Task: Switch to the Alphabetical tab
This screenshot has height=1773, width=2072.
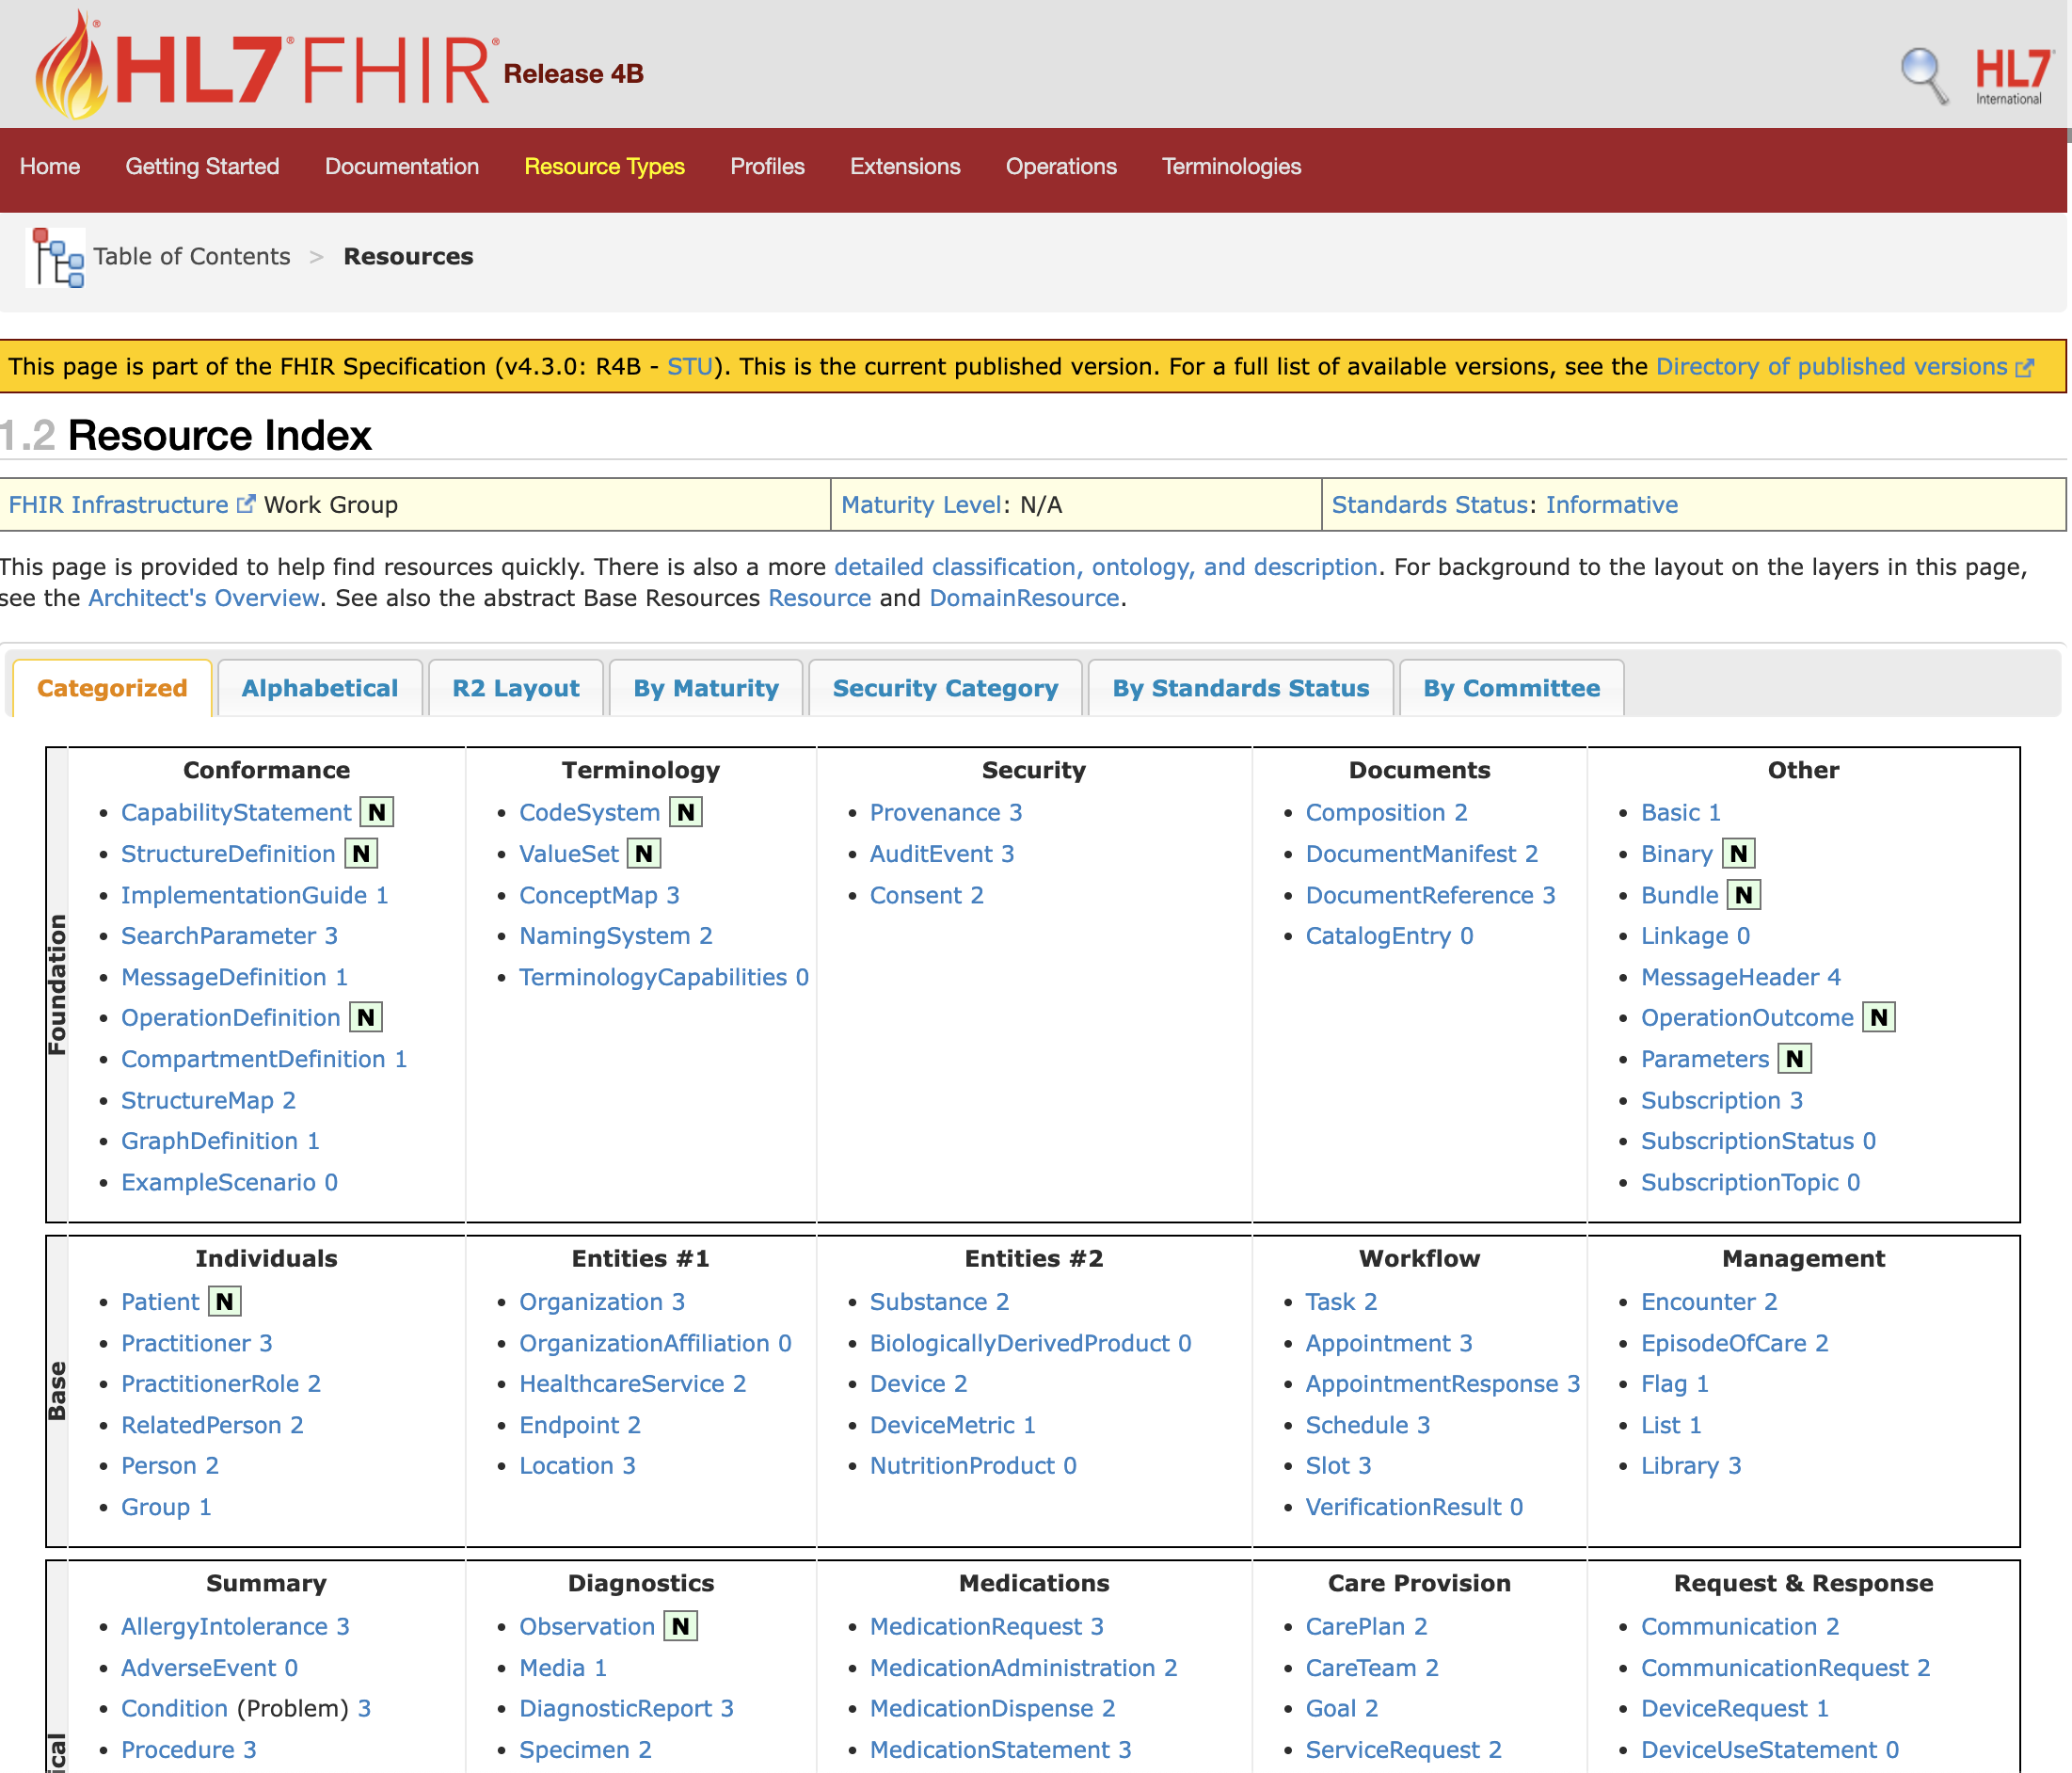Action: (319, 688)
